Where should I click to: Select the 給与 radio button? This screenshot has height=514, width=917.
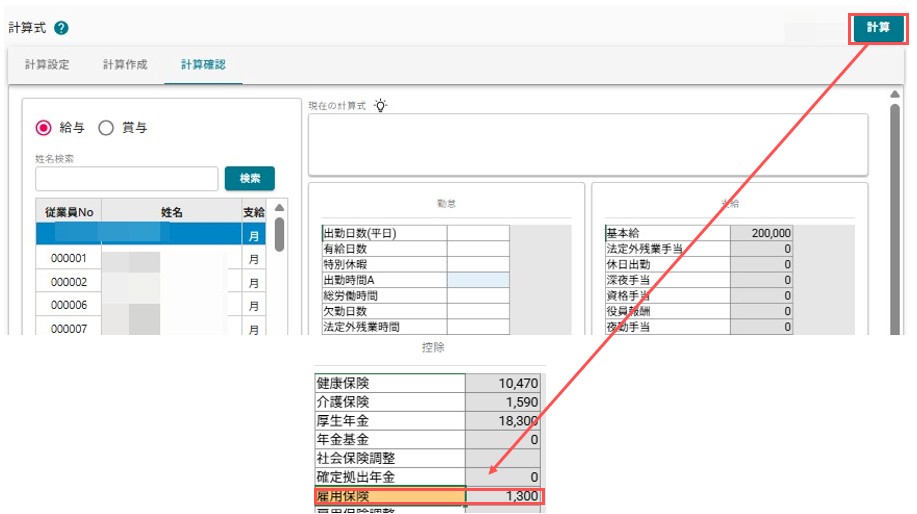(44, 127)
